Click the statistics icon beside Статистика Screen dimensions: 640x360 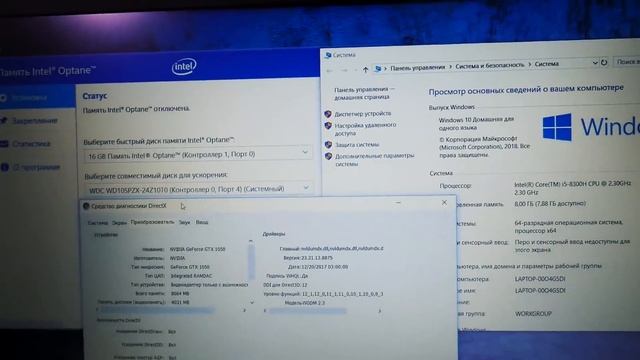pos(4,144)
